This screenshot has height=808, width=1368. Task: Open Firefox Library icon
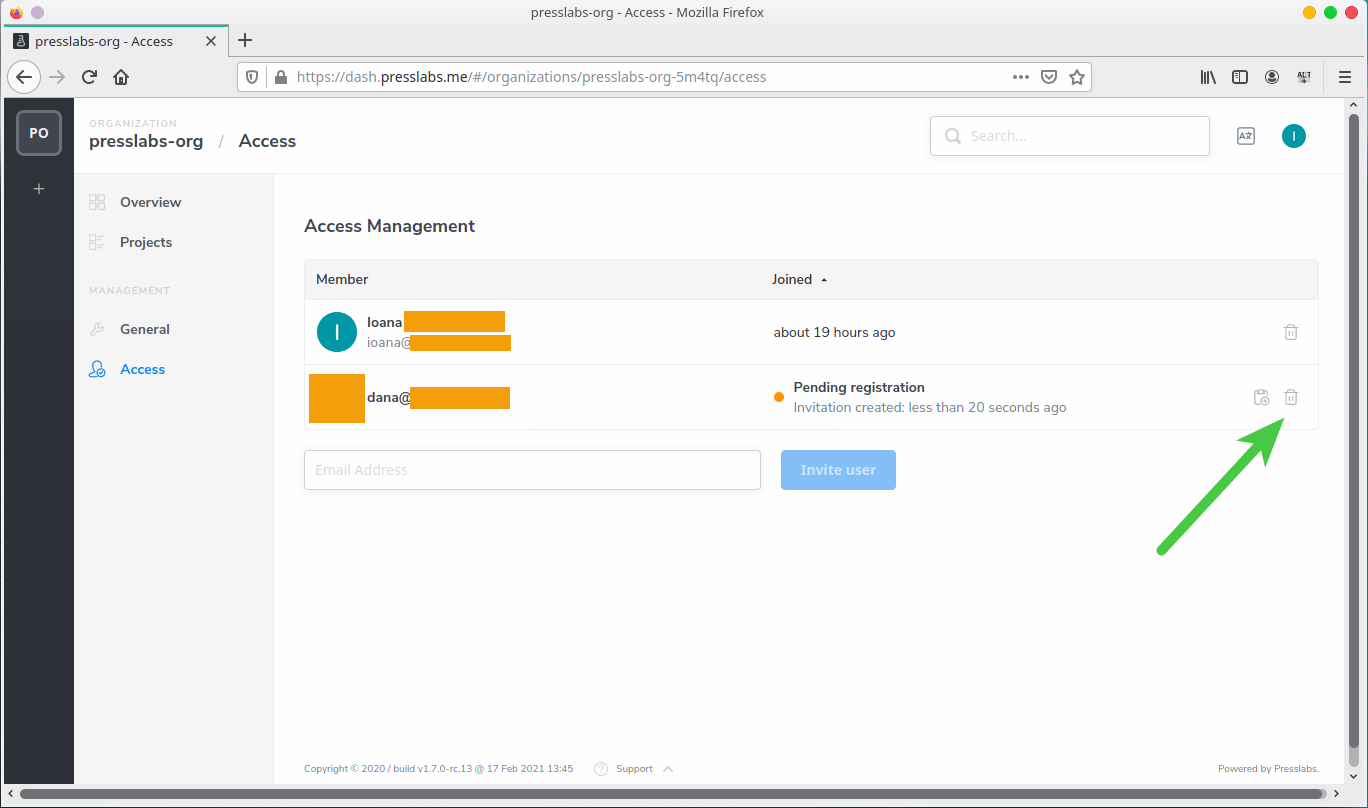[x=1208, y=77]
